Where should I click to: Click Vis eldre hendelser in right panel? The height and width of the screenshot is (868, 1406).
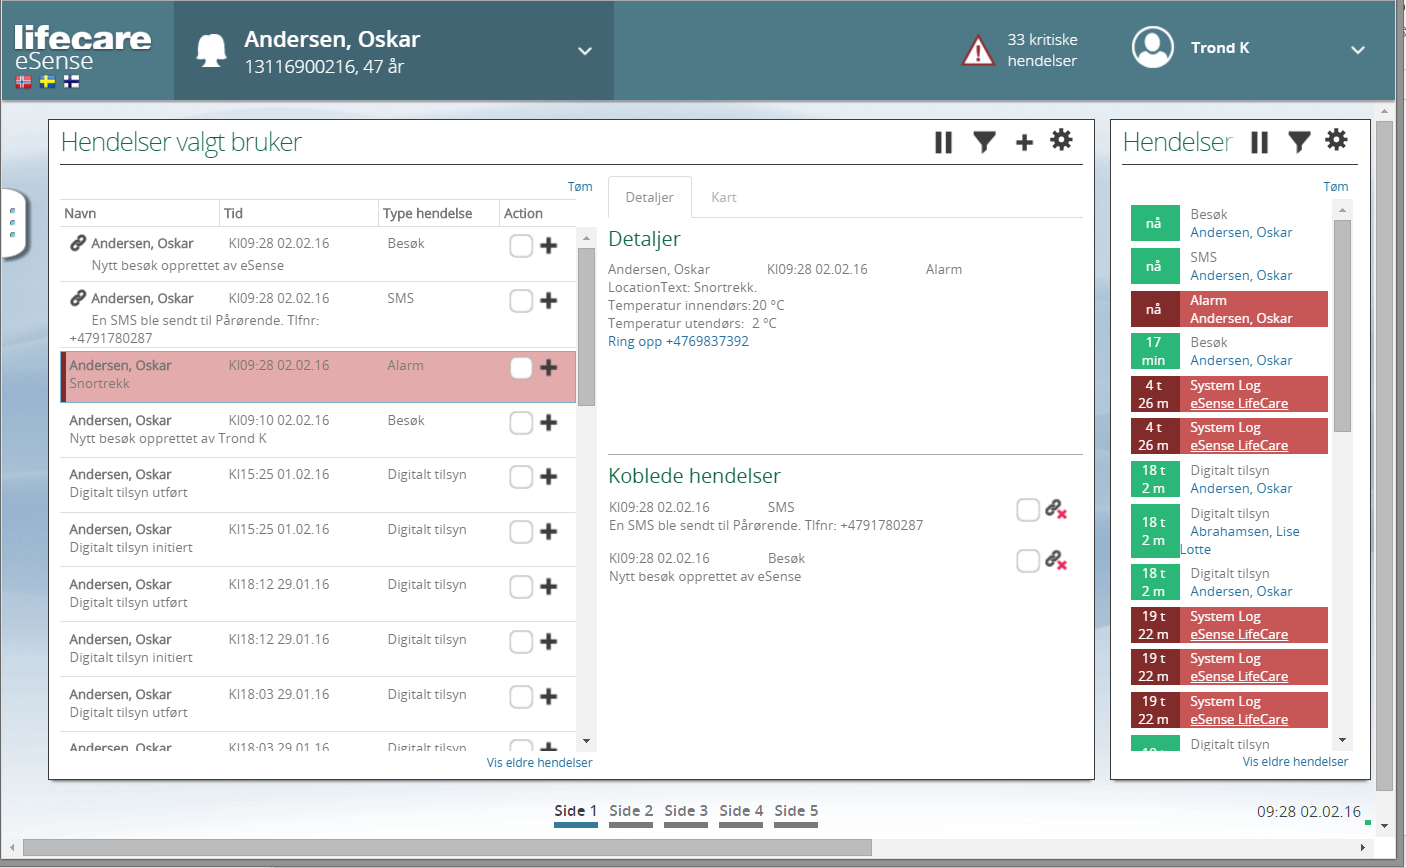[1295, 761]
